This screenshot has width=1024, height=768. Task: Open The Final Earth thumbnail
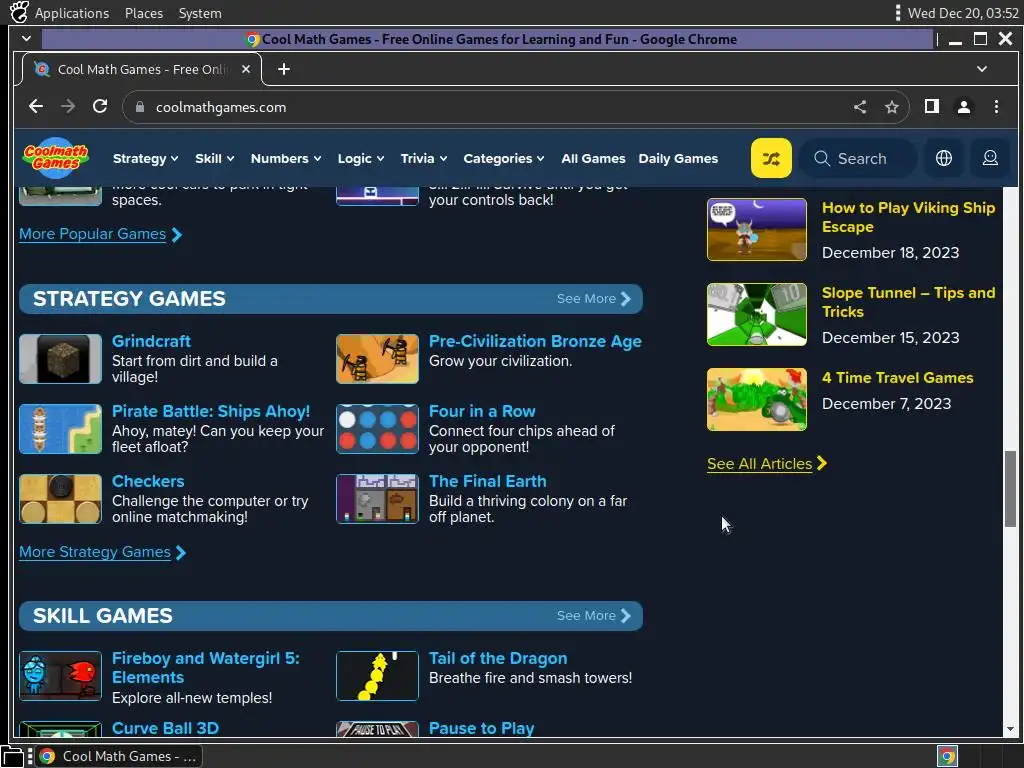click(x=377, y=498)
